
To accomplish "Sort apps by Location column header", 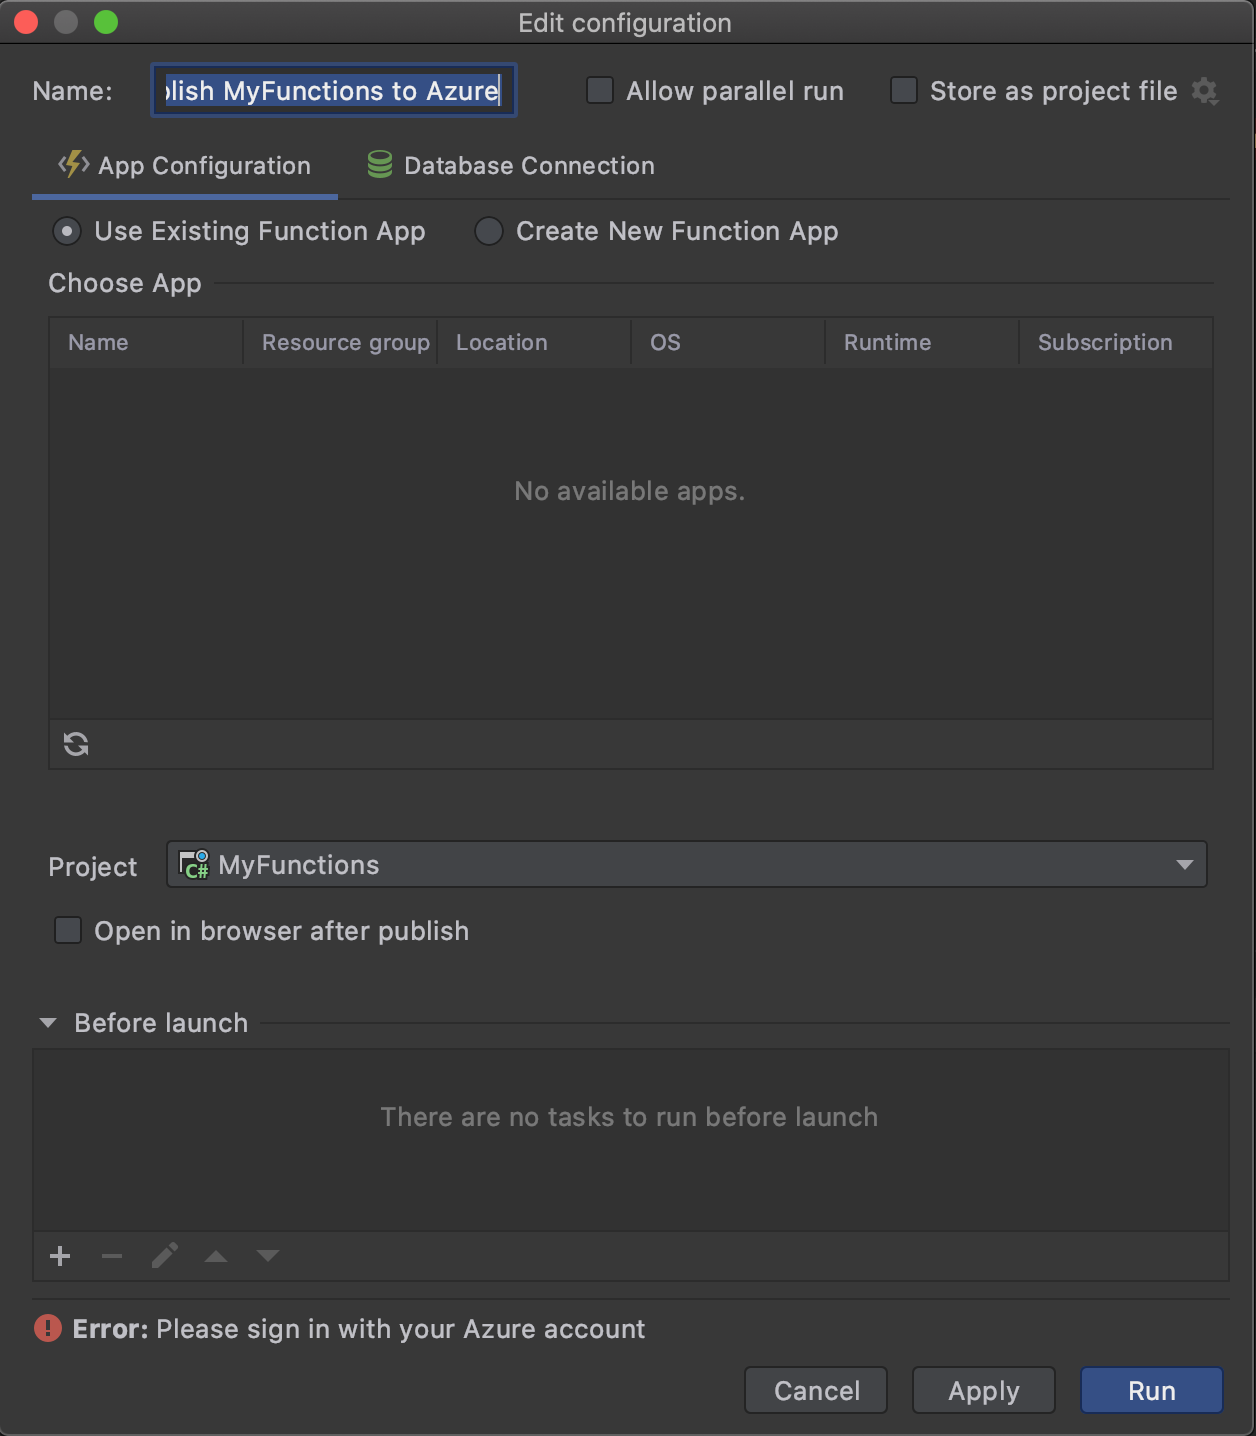I will [x=534, y=342].
